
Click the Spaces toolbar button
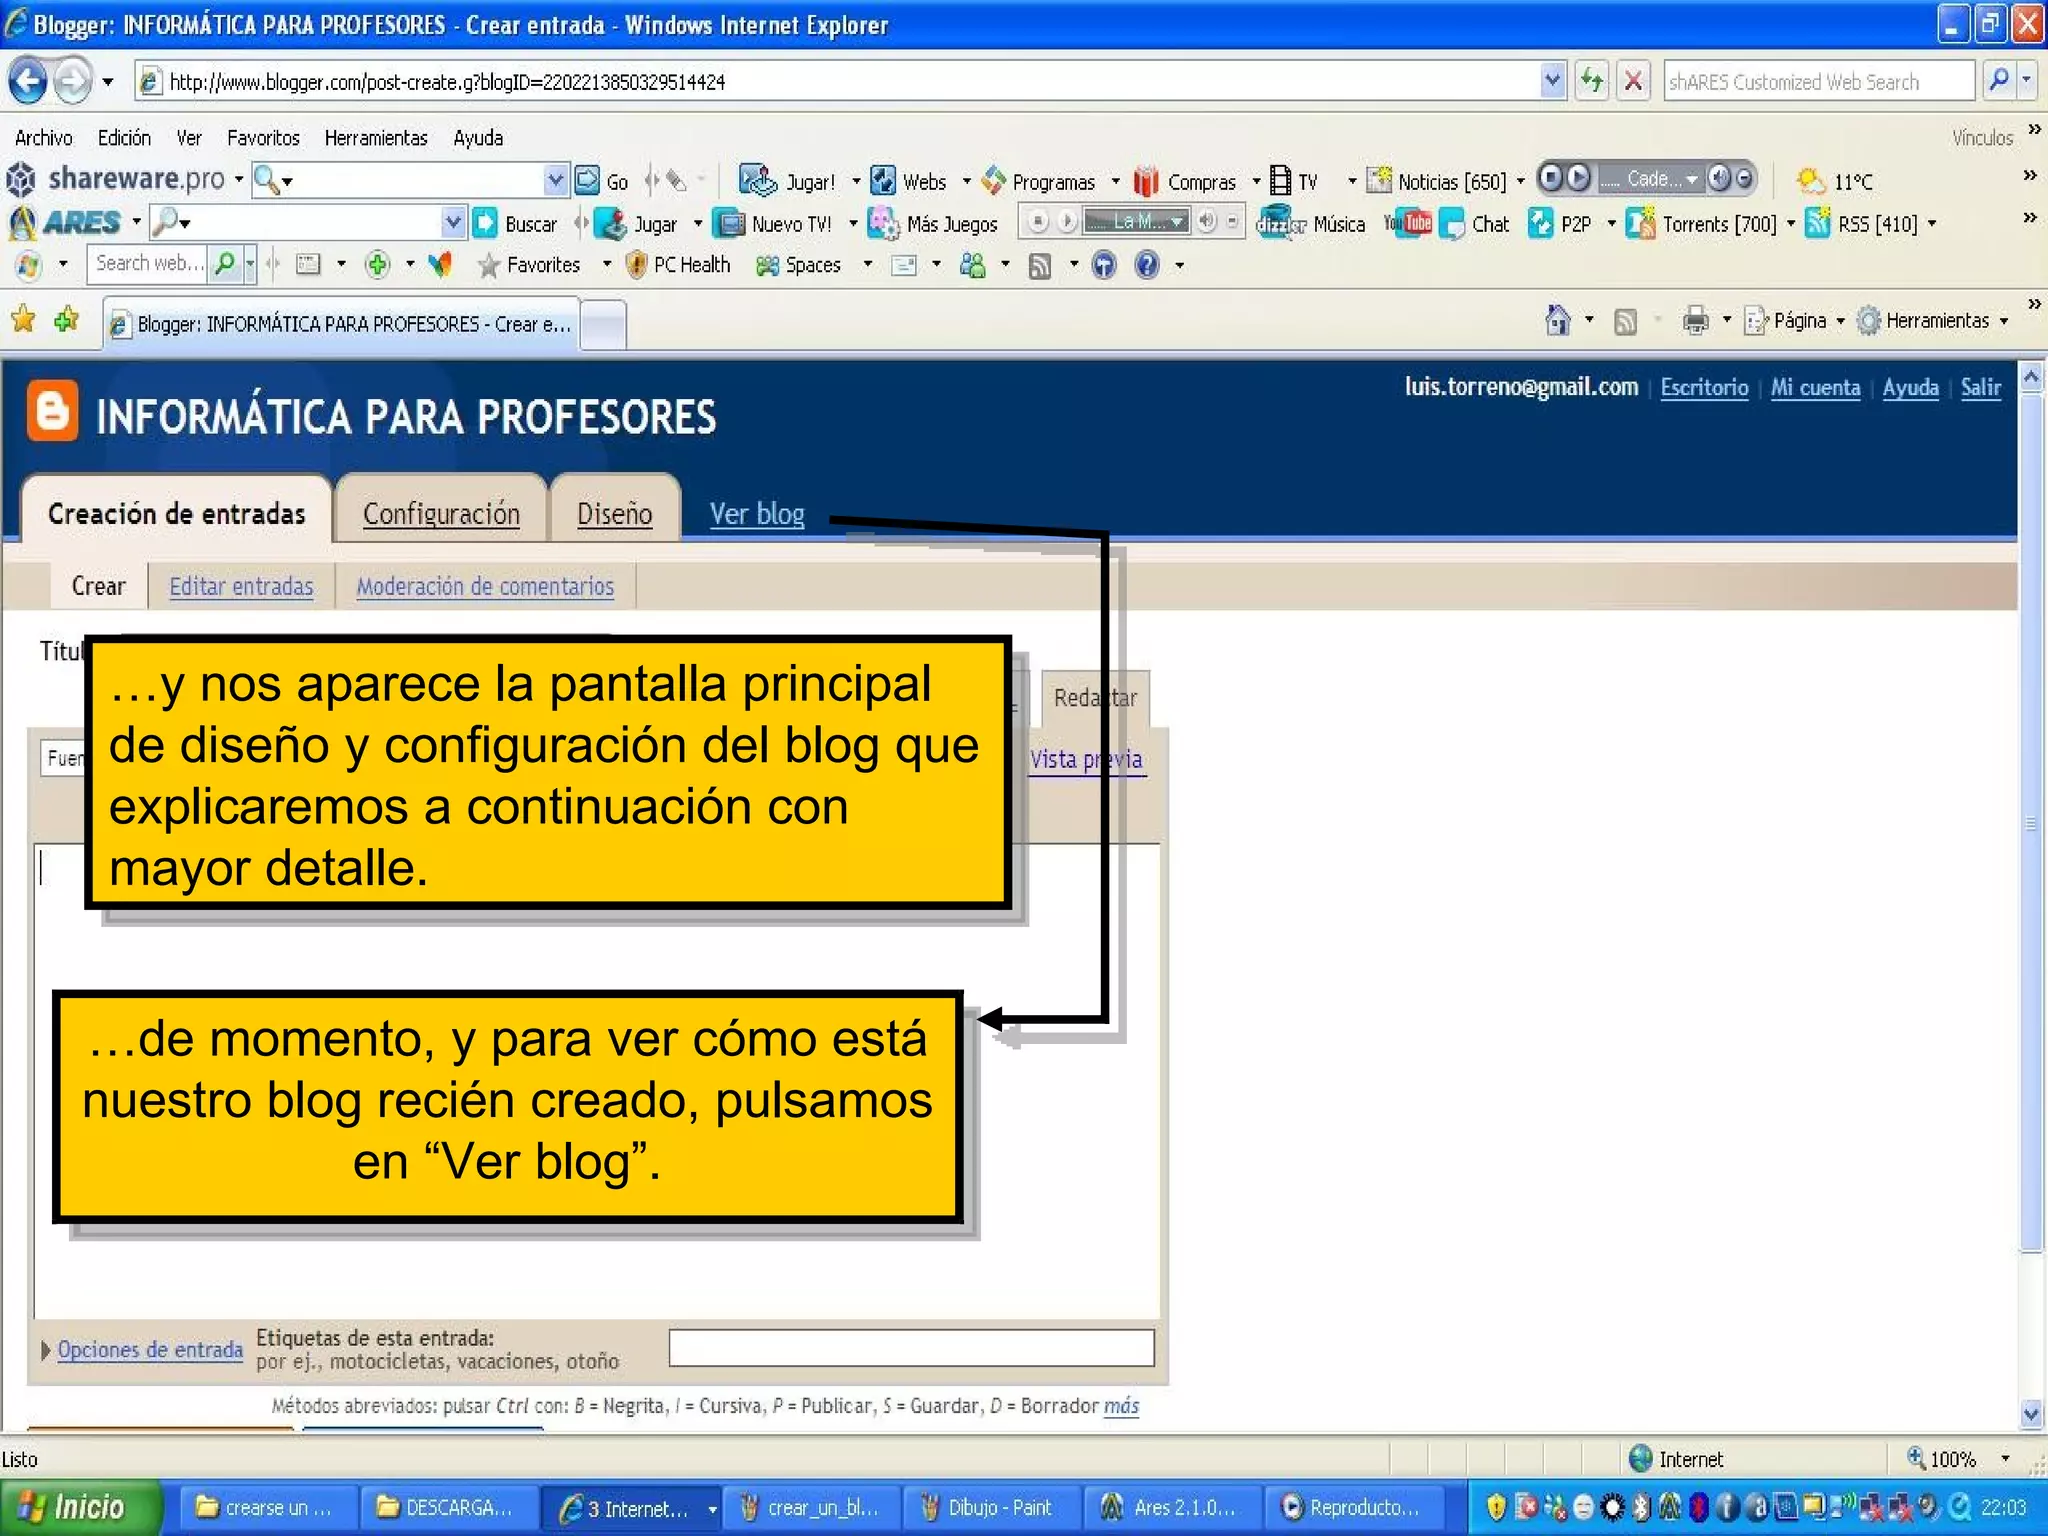coord(799,265)
